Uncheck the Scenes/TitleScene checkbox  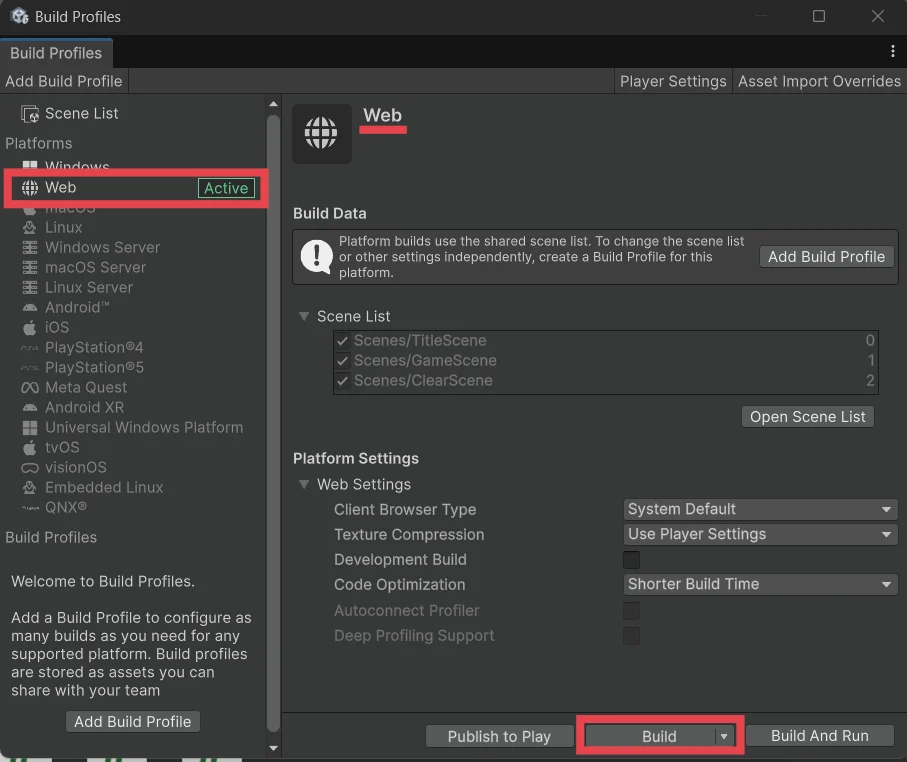pyautogui.click(x=343, y=341)
